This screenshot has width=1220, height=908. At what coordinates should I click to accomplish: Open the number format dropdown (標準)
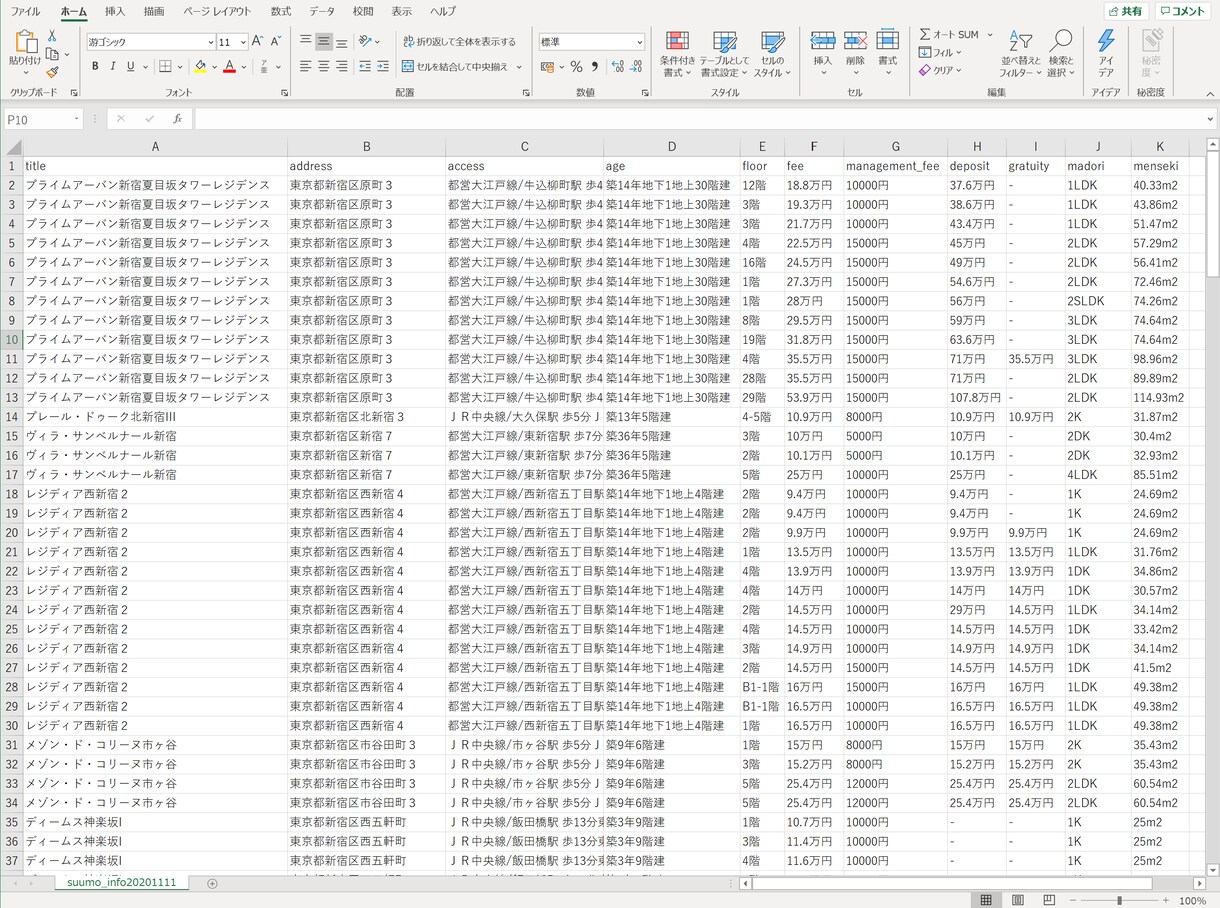(x=640, y=42)
